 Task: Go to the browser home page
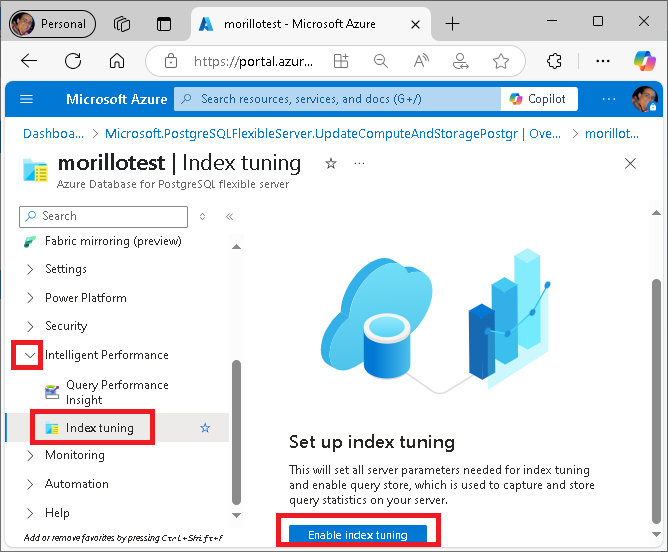click(117, 61)
